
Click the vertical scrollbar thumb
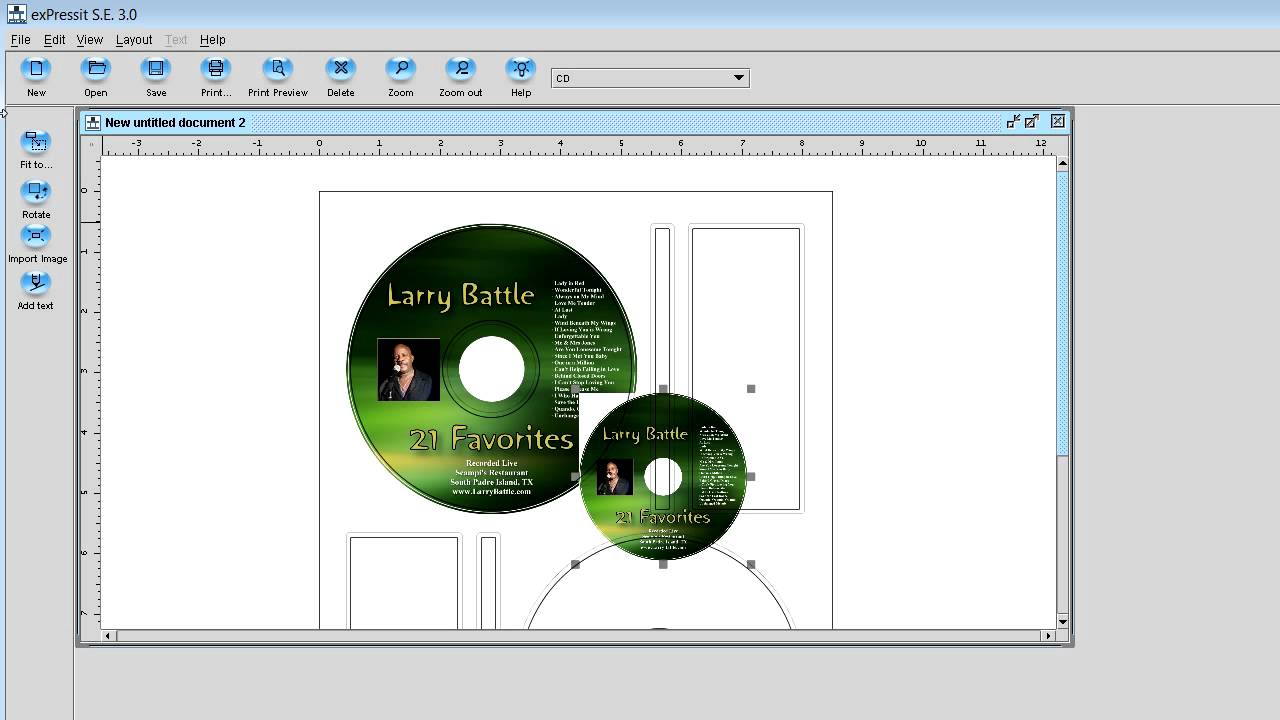(x=1063, y=312)
